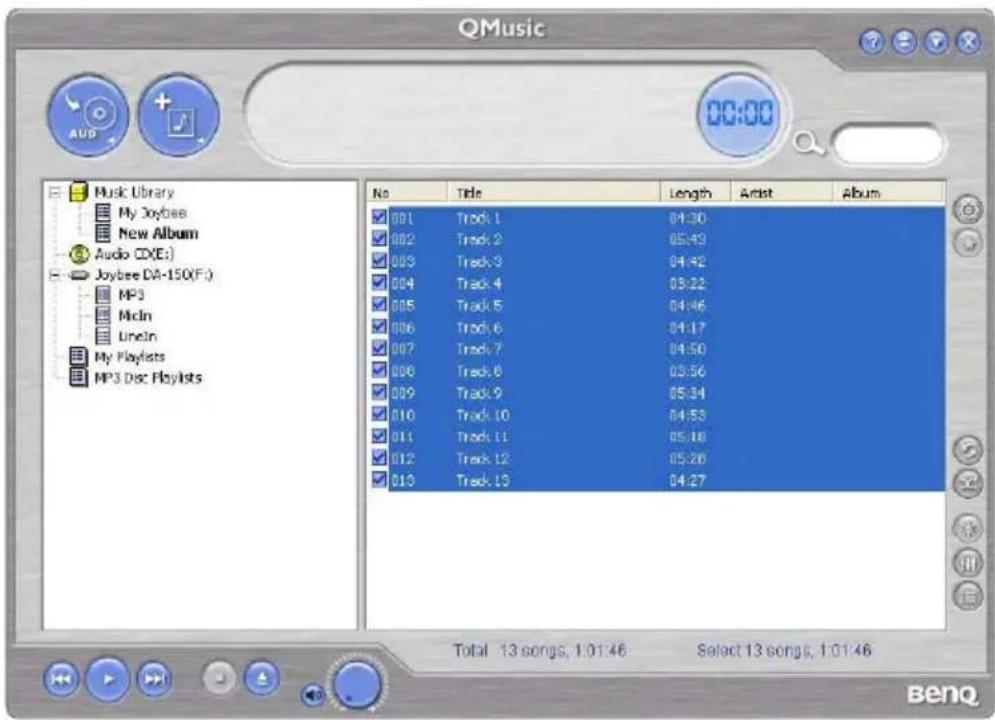Click the next track button
This screenshot has height=720, width=995.
click(154, 679)
